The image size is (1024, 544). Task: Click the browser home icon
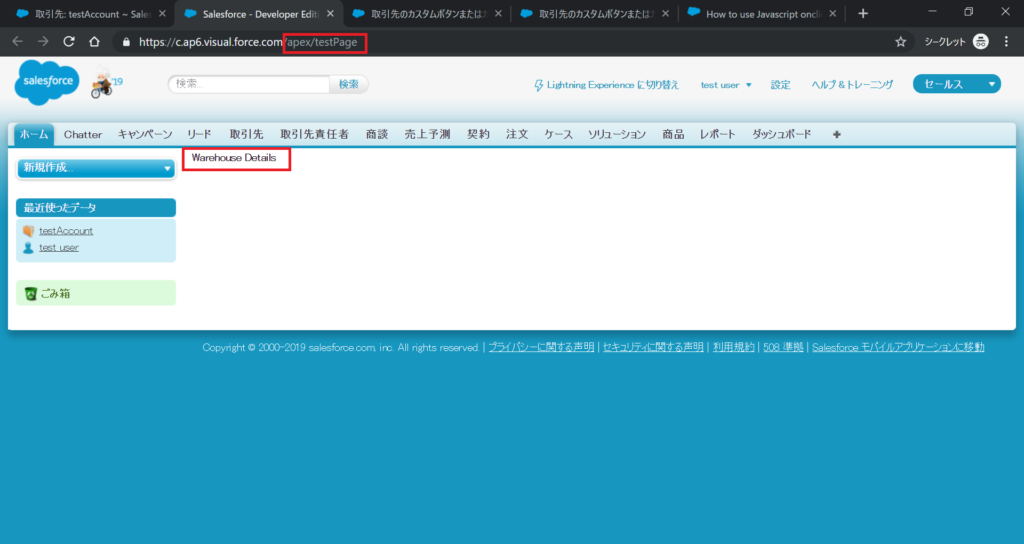(x=94, y=42)
